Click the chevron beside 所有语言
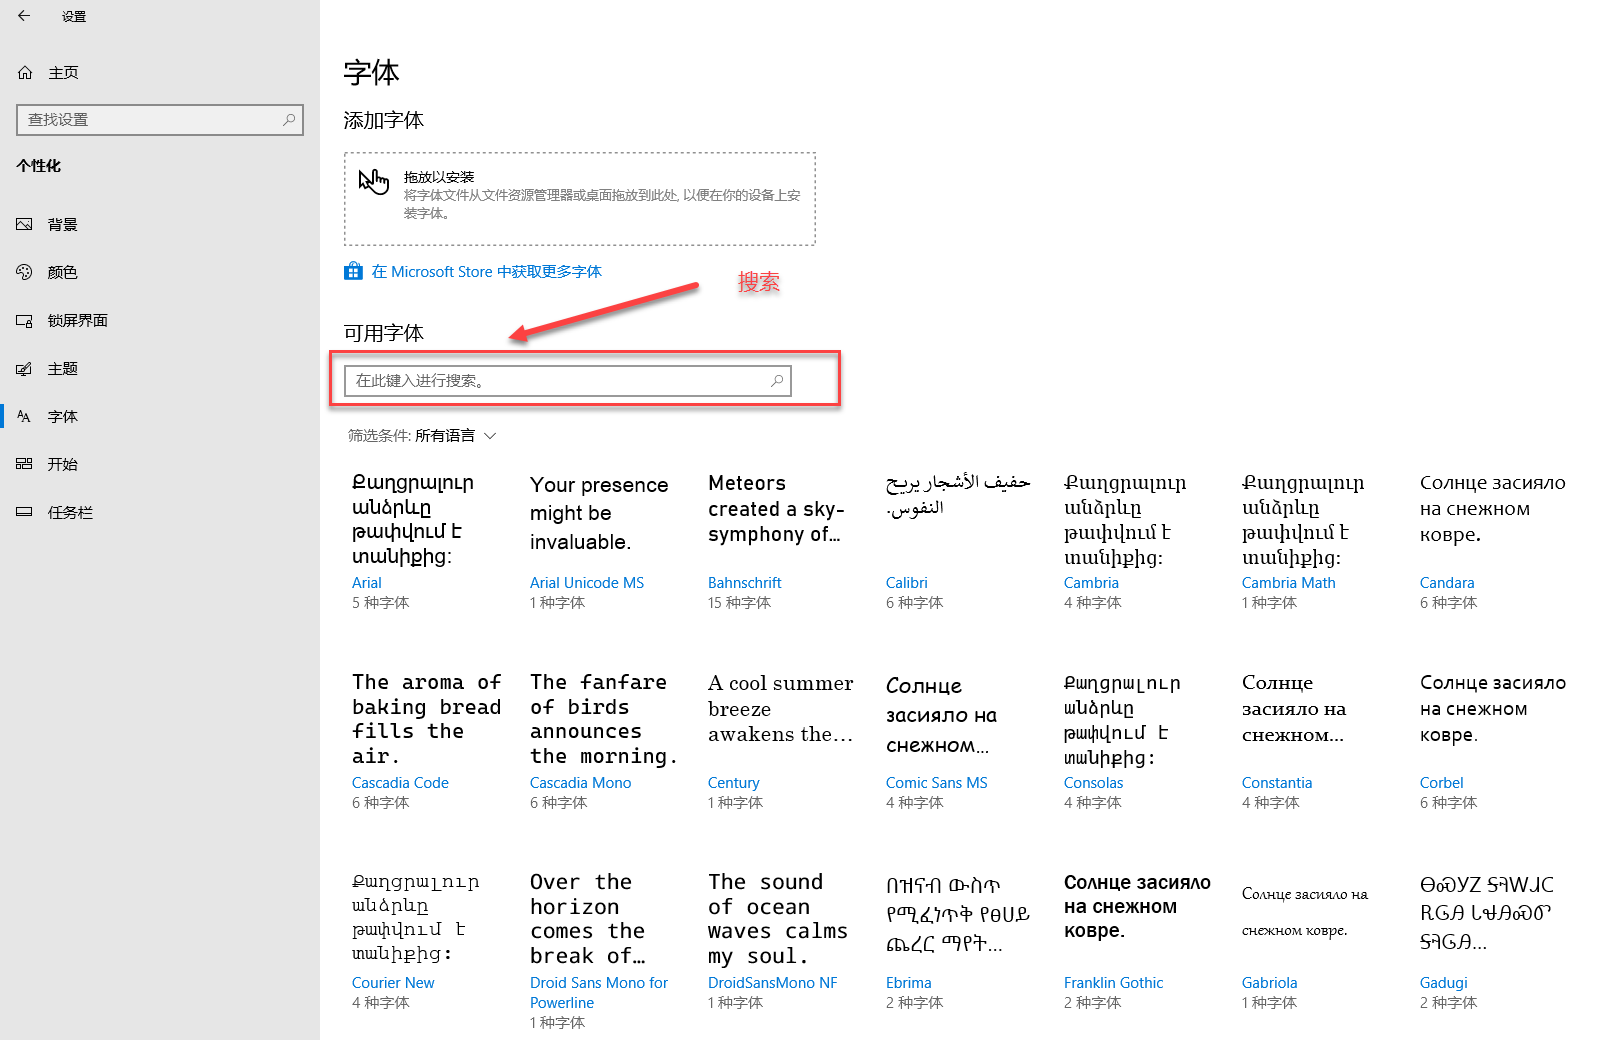 pos(490,436)
